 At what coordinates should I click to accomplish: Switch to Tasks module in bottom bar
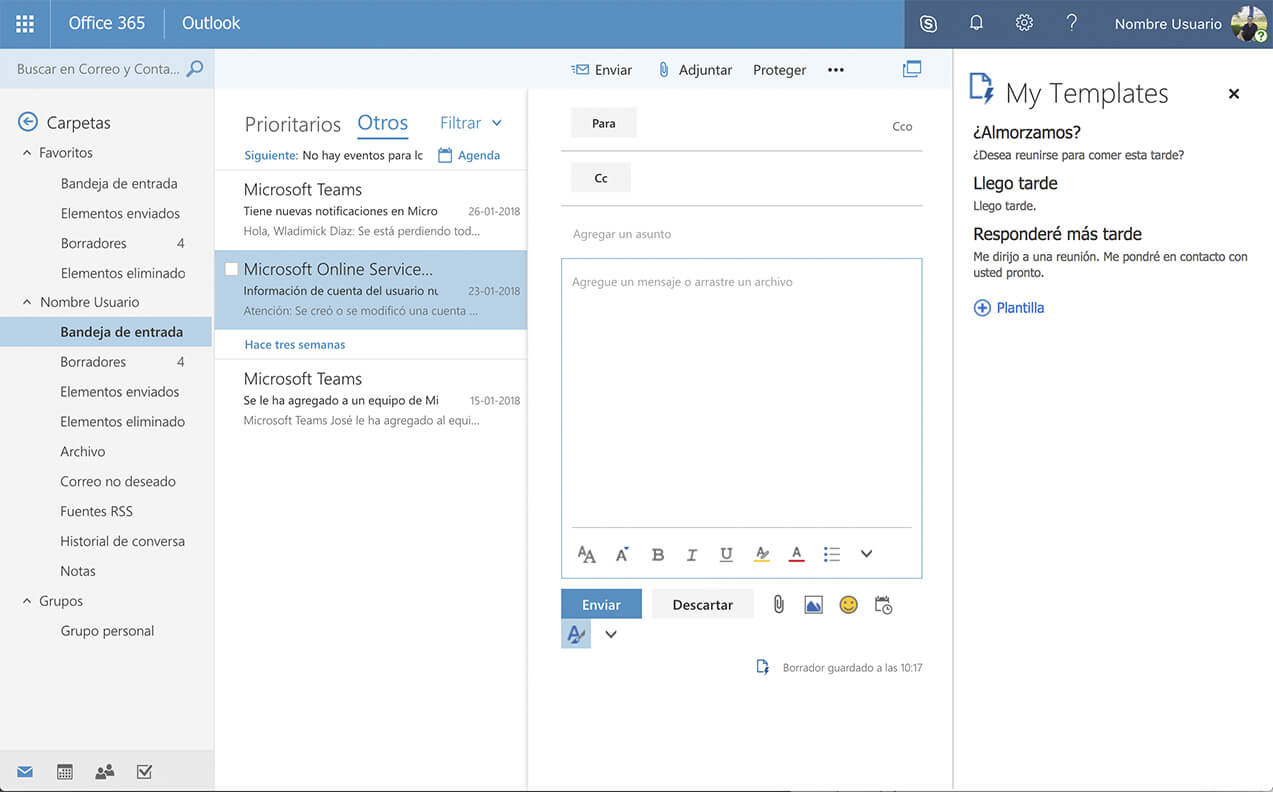point(144,771)
